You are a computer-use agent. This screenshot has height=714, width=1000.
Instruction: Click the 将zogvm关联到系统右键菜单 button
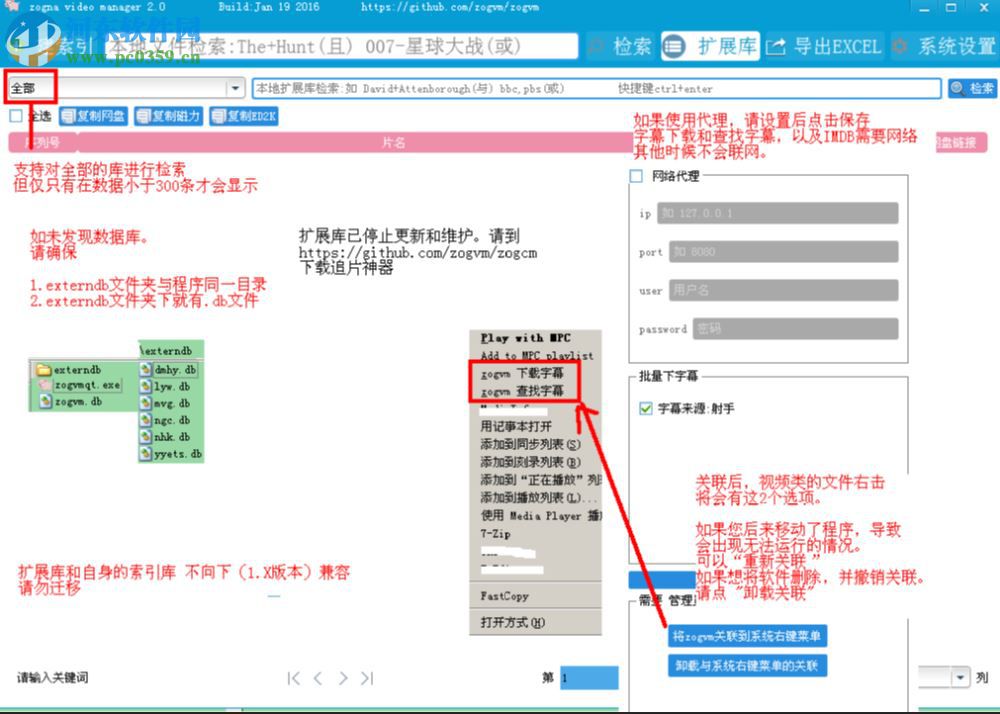(x=746, y=636)
